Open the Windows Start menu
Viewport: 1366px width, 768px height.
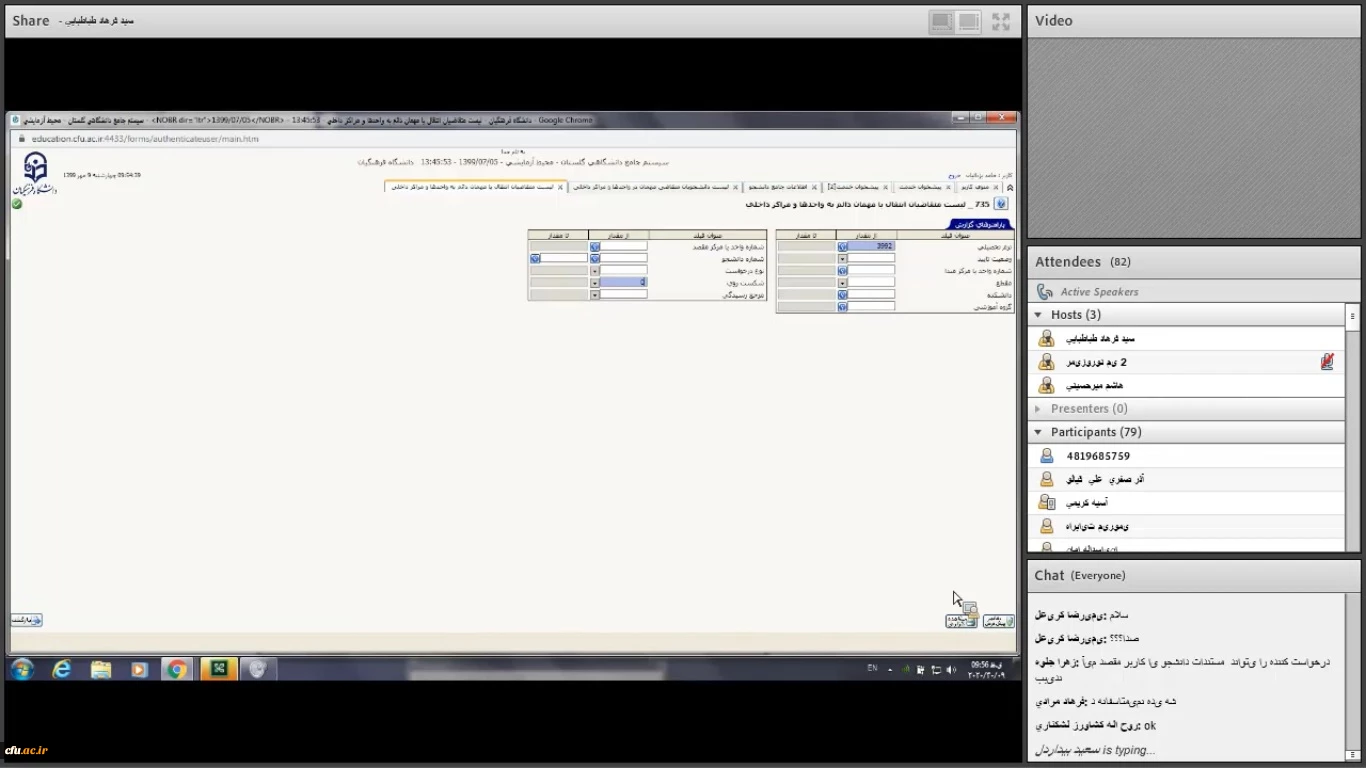click(22, 669)
